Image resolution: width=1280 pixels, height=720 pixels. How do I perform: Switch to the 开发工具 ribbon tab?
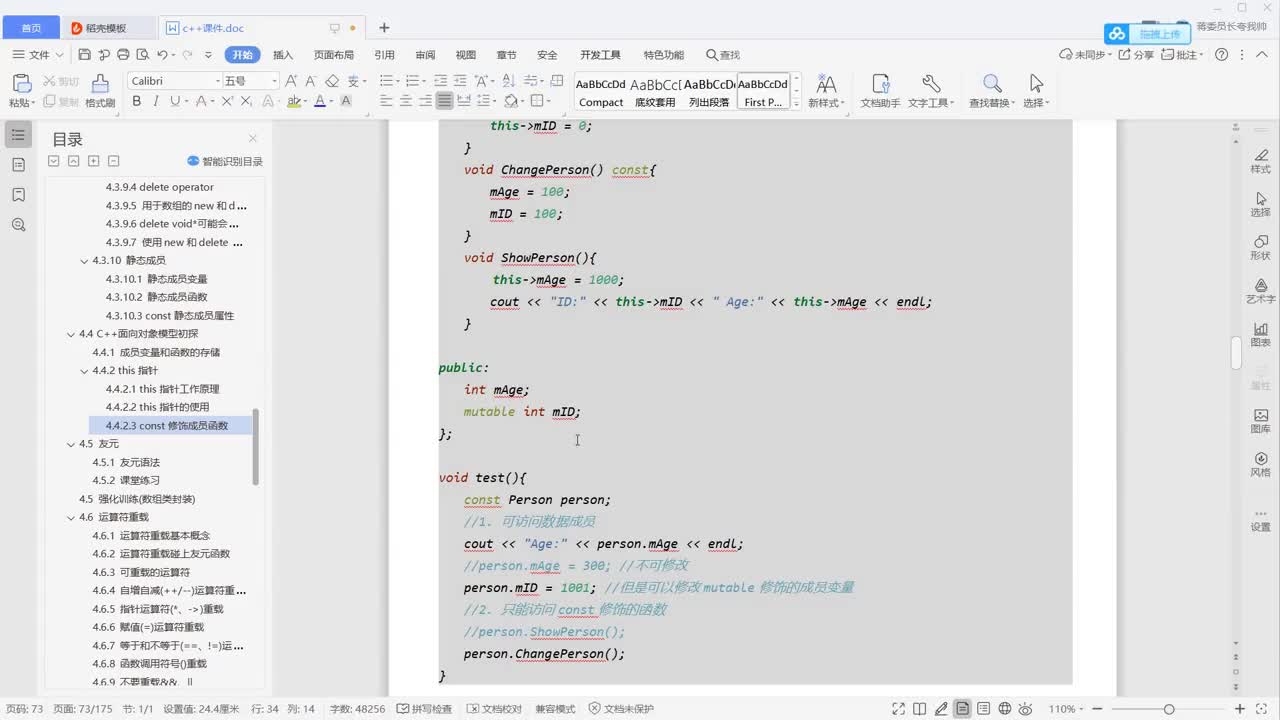click(600, 55)
